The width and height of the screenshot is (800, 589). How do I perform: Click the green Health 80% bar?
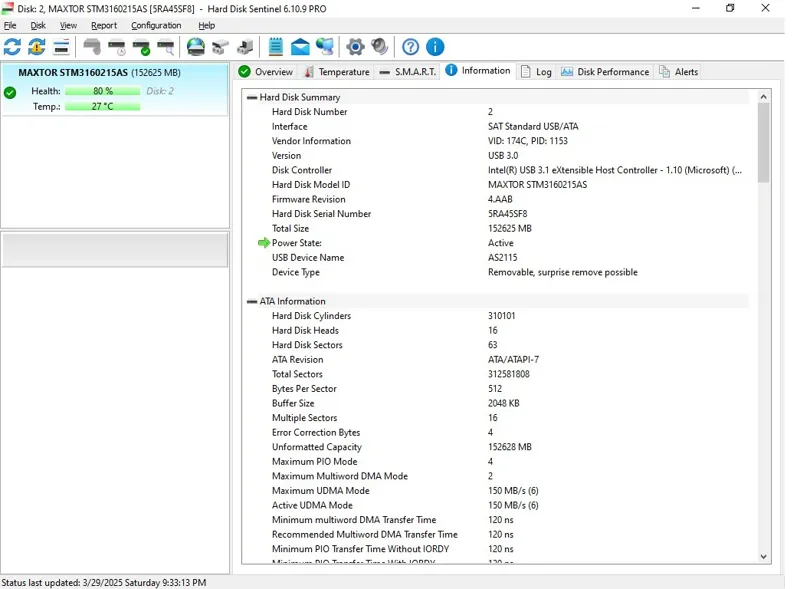[x=102, y=91]
